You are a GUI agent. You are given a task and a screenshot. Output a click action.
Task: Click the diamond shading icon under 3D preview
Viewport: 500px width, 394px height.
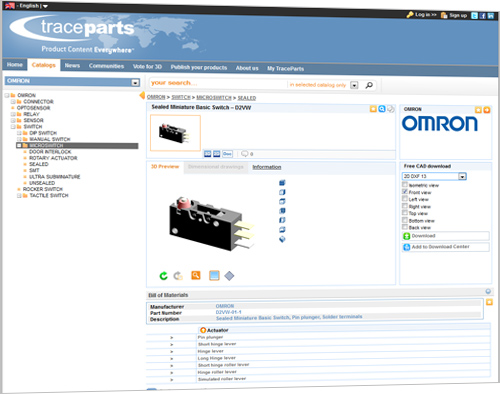coord(229,276)
